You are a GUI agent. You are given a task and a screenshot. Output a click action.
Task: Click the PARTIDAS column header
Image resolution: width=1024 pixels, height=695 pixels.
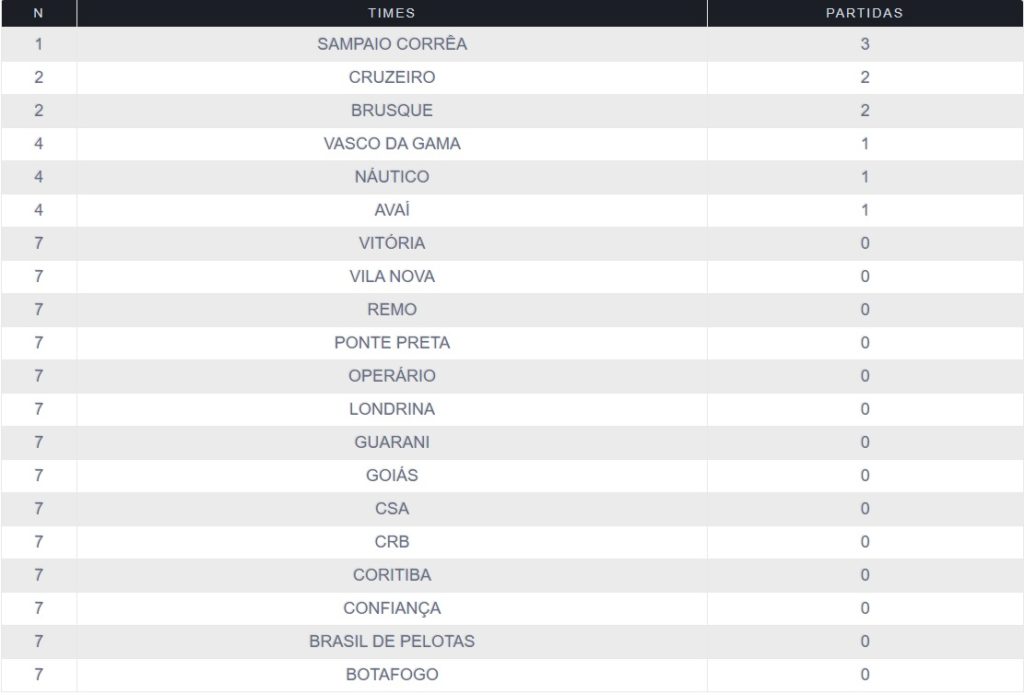864,13
